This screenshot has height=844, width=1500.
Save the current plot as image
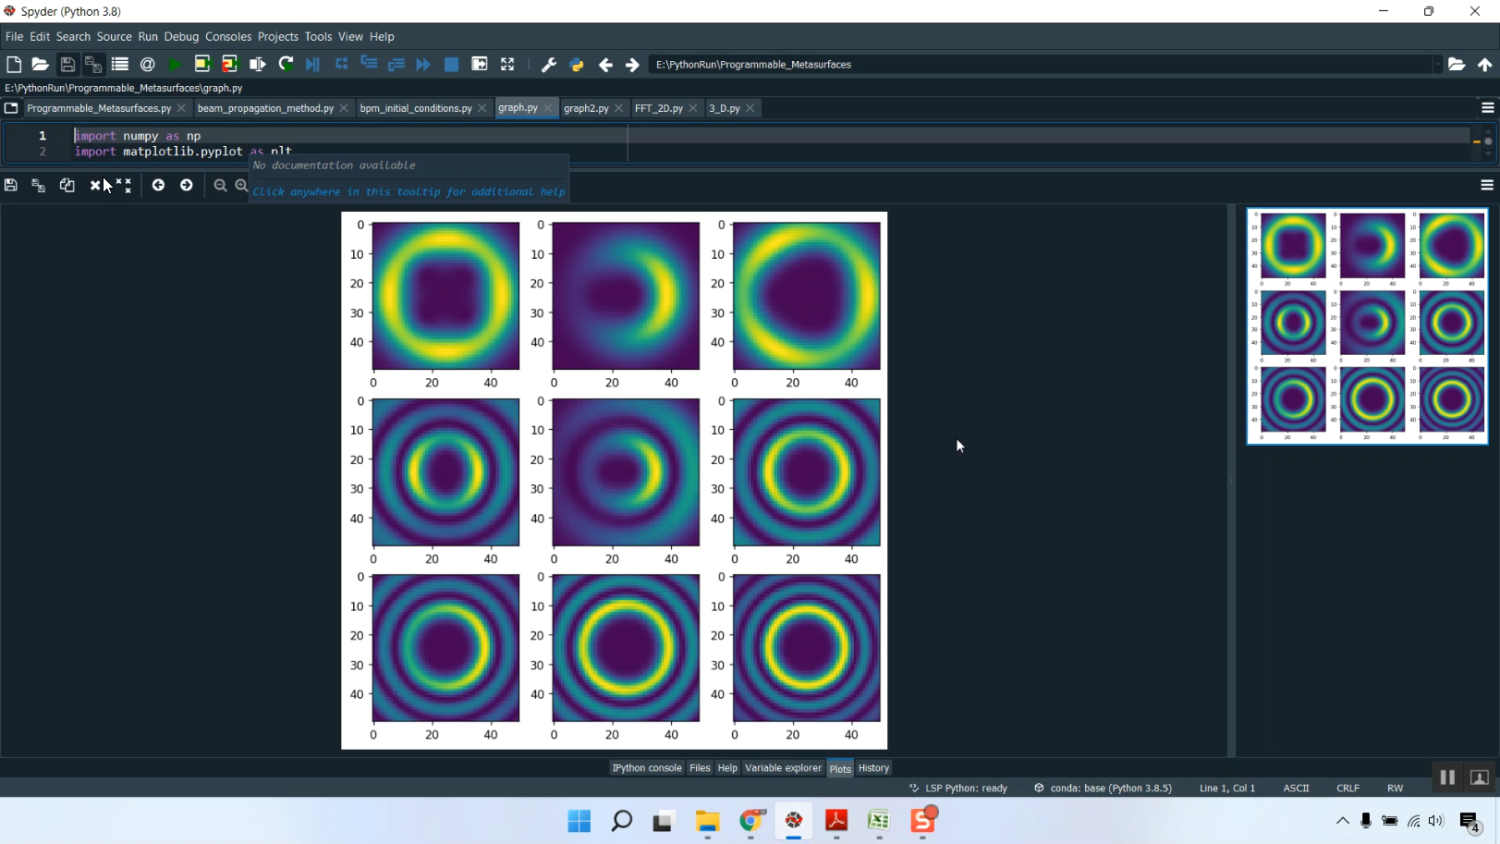point(11,185)
